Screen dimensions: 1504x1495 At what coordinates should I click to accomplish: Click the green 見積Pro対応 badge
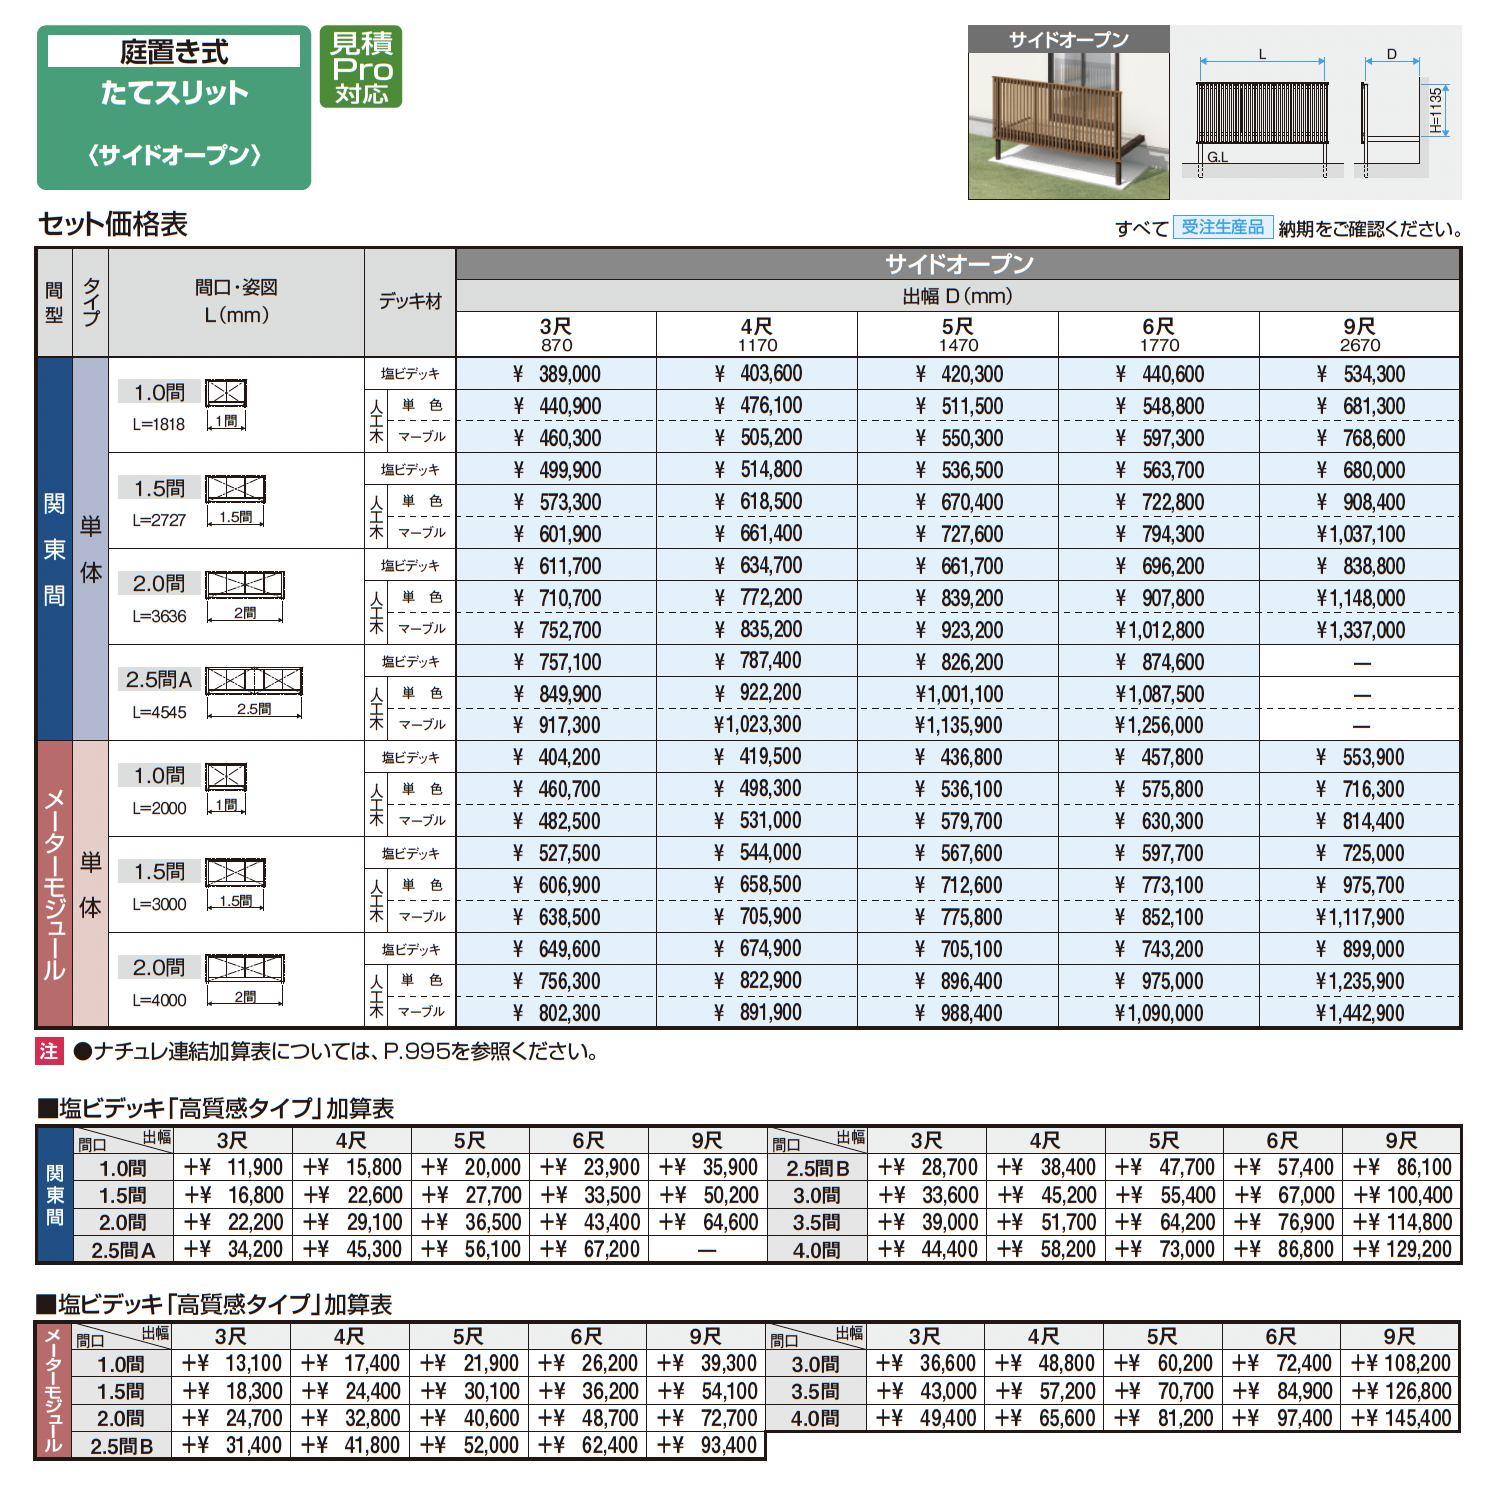360,67
